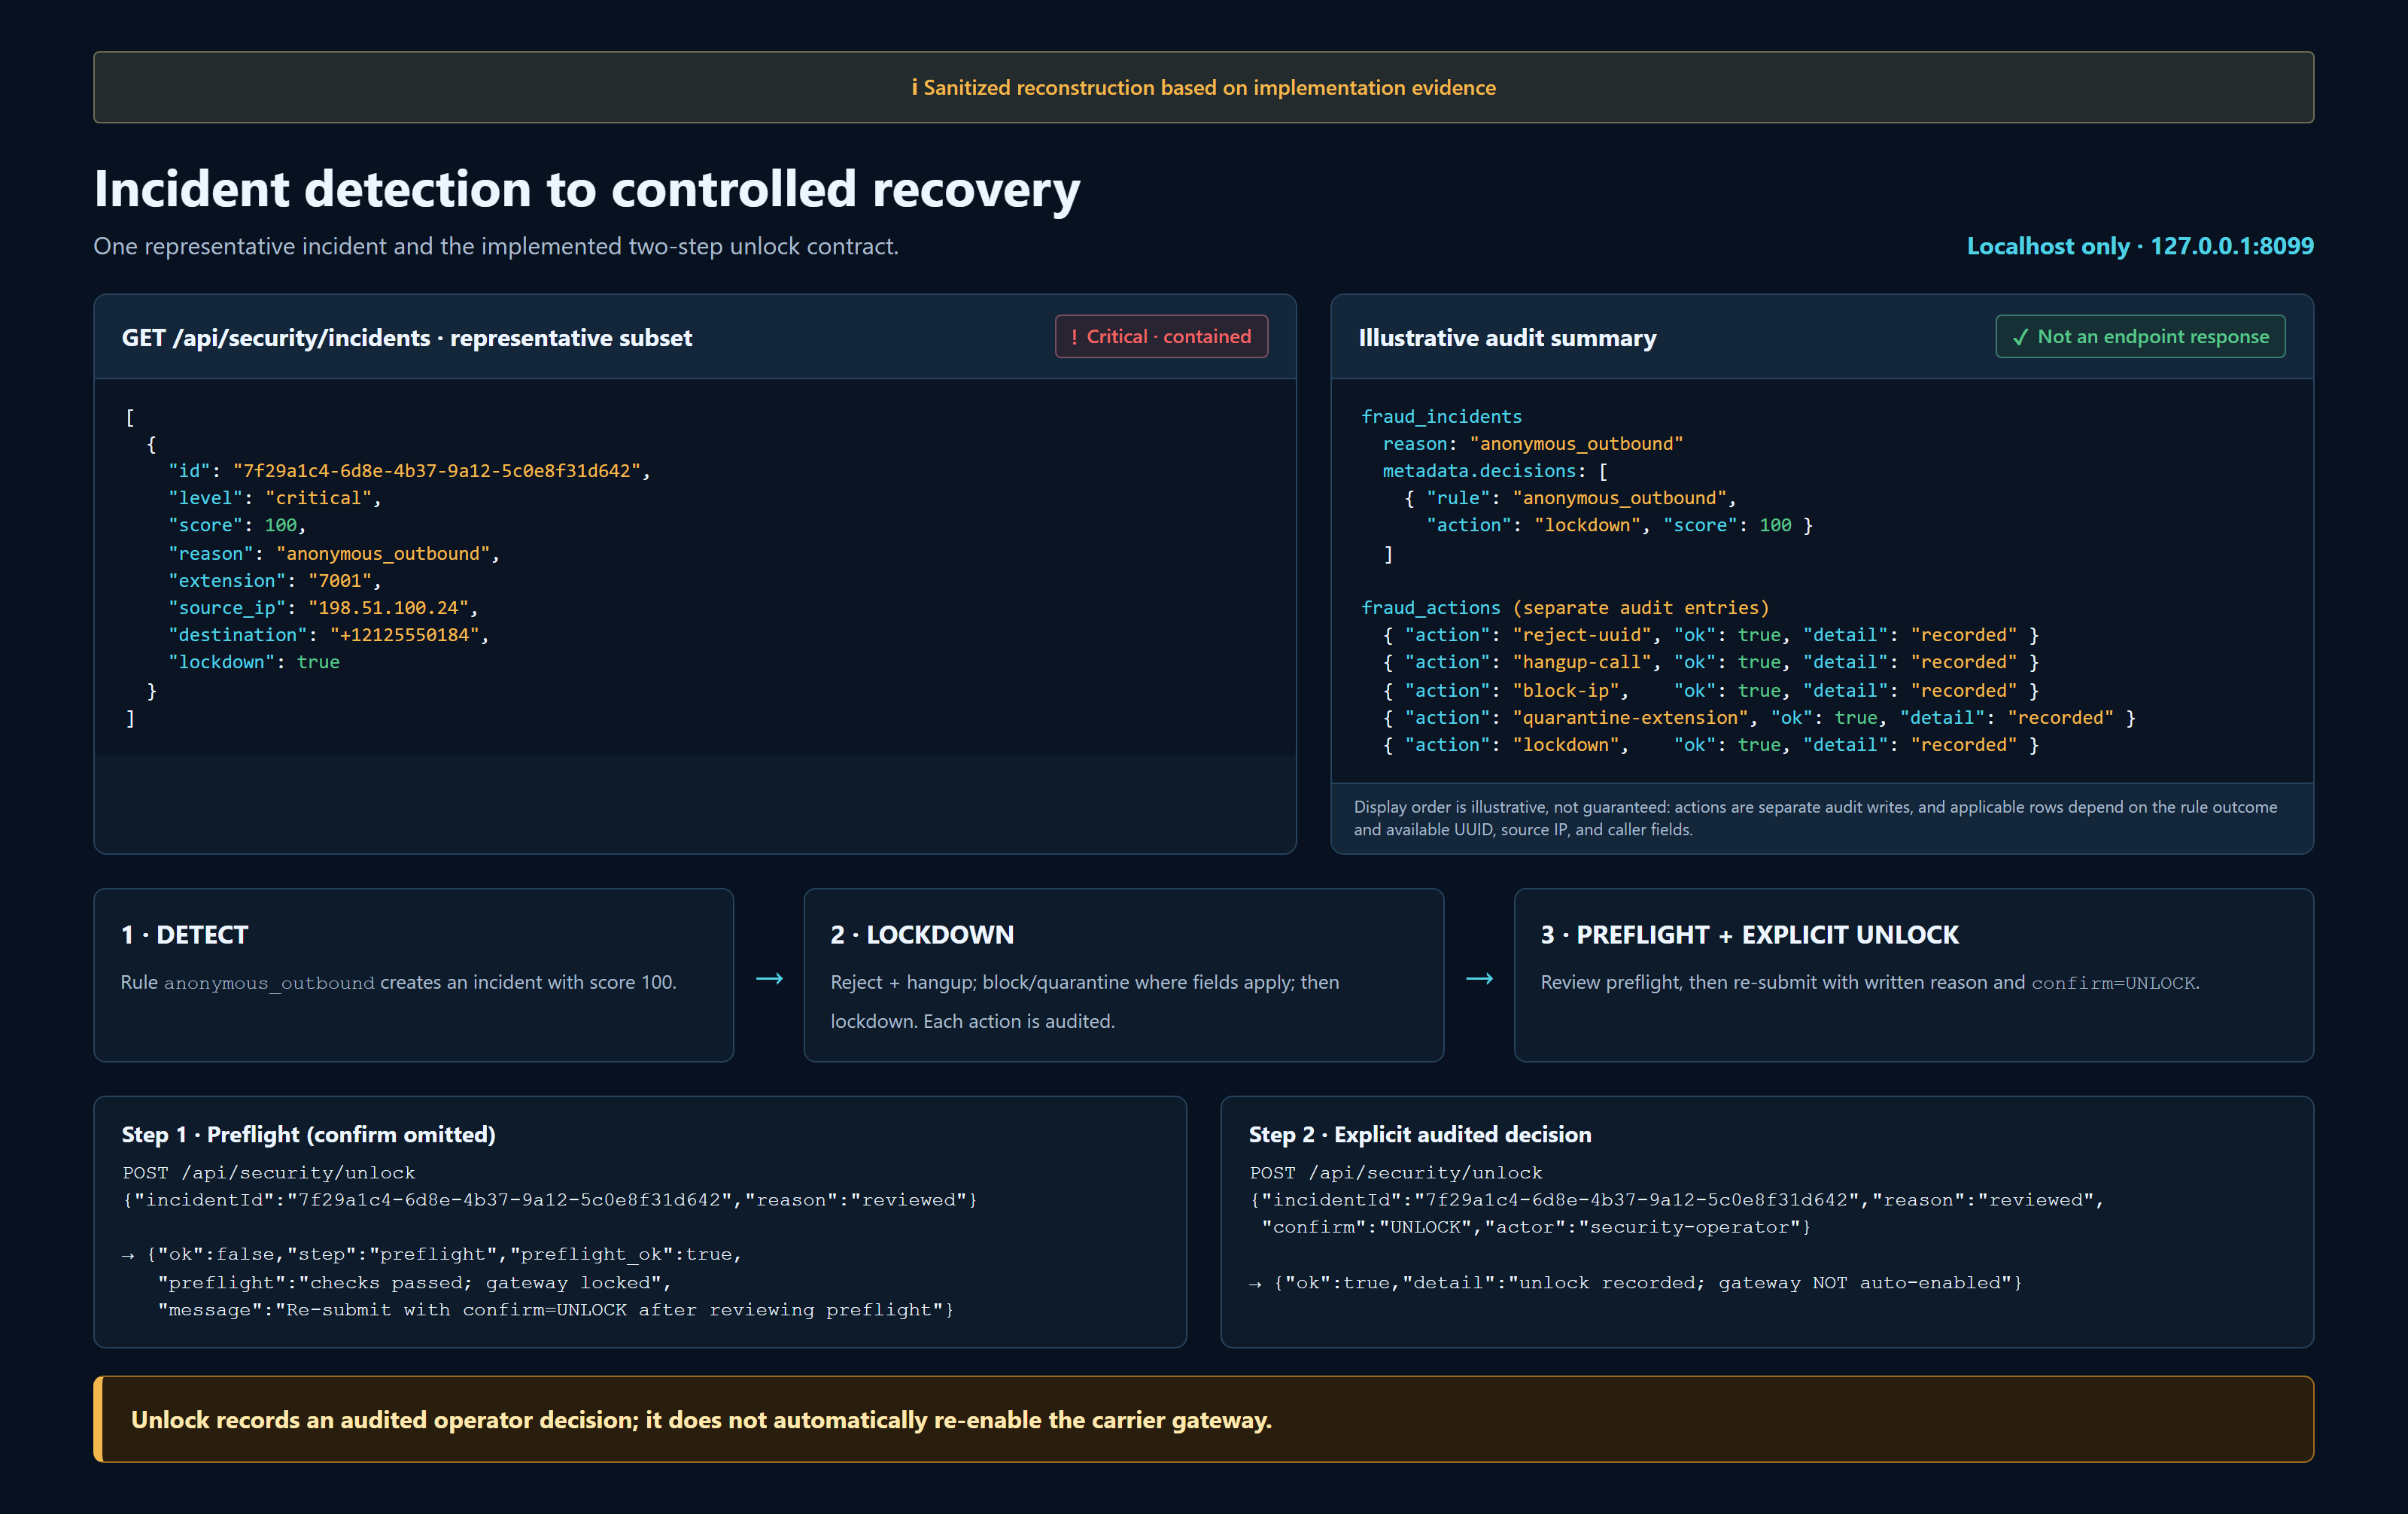
Task: Click the lockdown audit action row in fraud_actions
Action: pyautogui.click(x=1710, y=744)
